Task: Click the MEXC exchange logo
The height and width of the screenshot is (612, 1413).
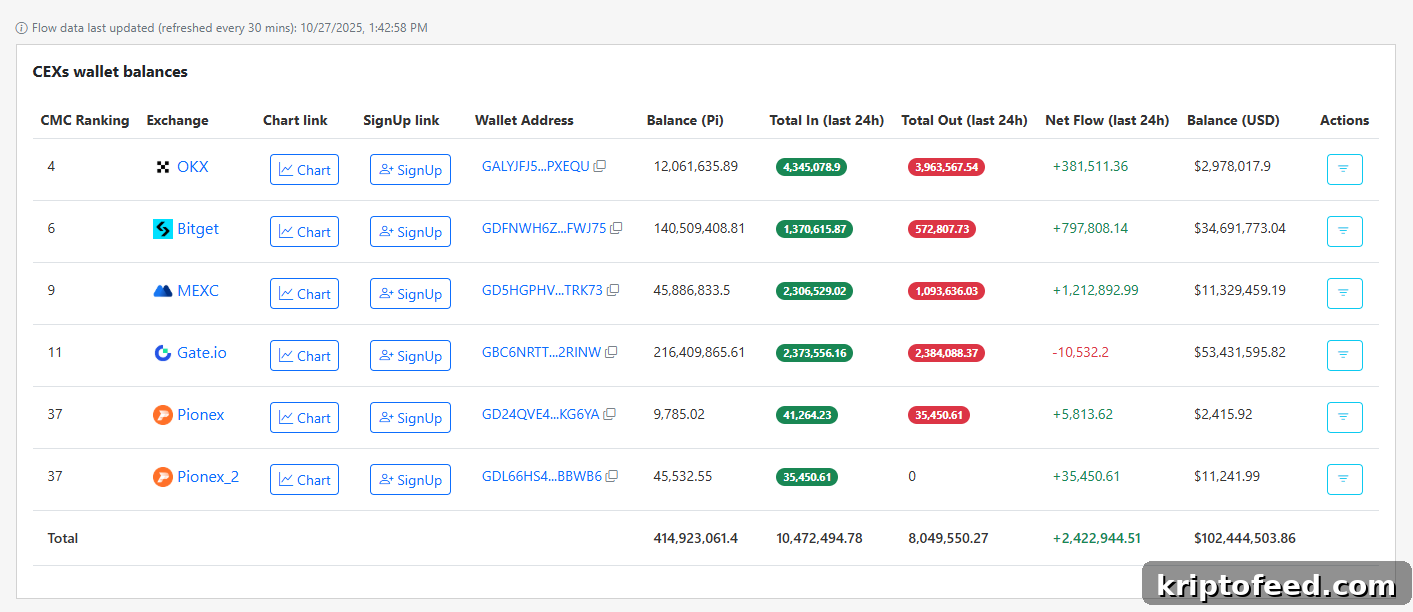Action: coord(163,291)
